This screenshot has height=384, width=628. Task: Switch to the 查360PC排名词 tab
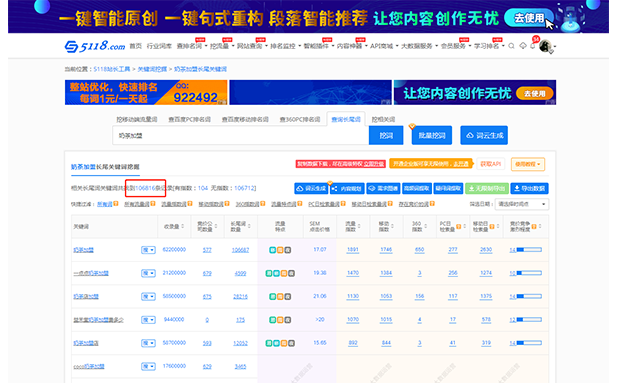300,119
